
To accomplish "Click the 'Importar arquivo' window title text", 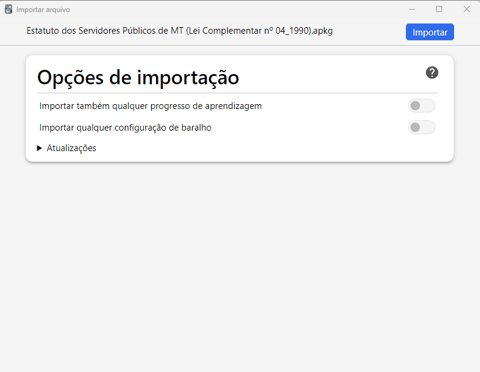I will 43,10.
